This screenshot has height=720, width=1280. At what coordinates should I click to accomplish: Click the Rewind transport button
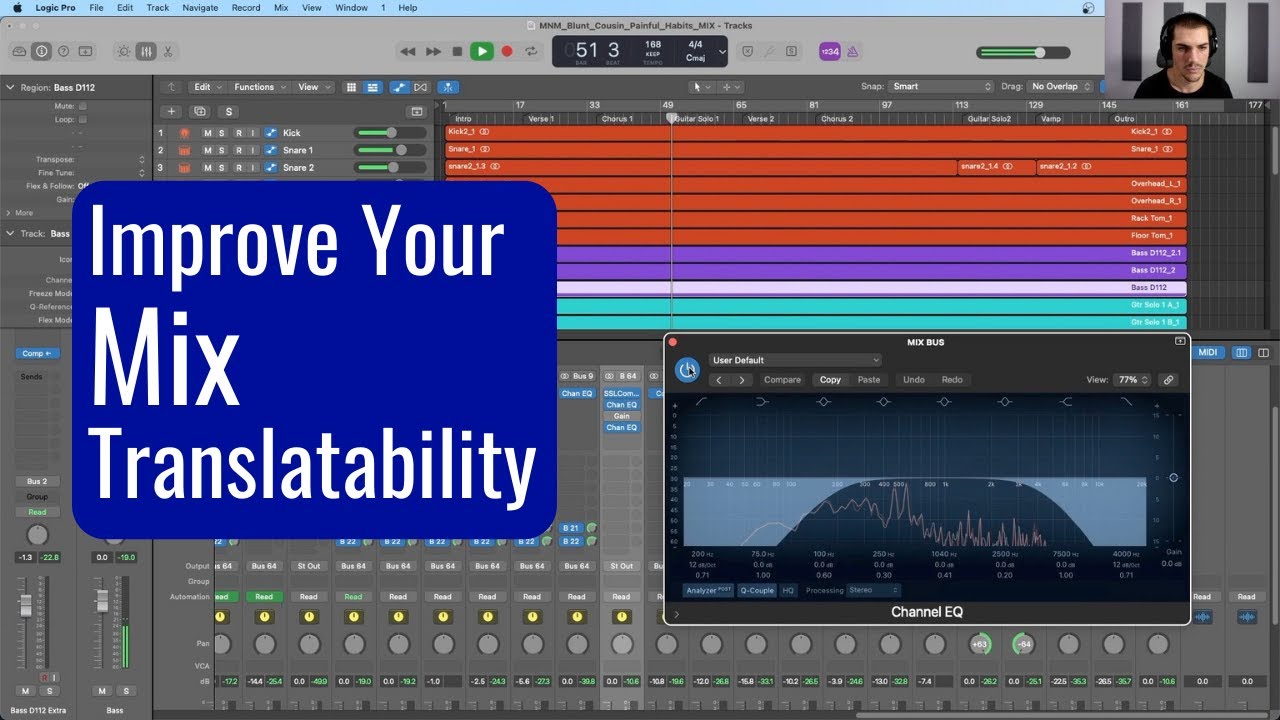(407, 51)
